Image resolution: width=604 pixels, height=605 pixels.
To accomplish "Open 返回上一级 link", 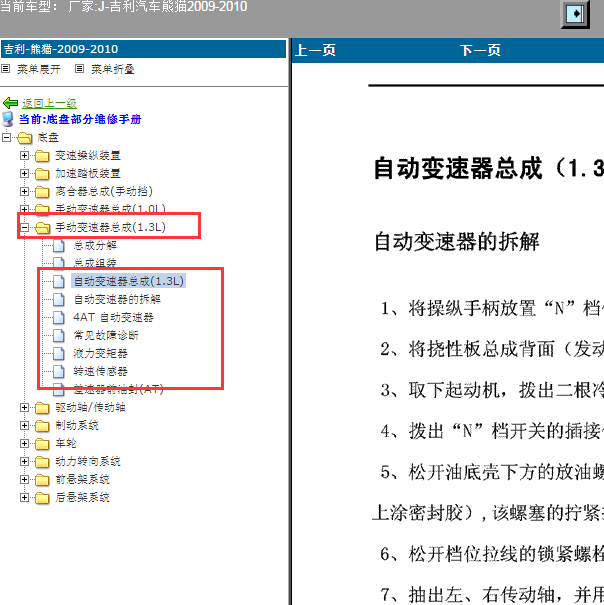I will (49, 103).
